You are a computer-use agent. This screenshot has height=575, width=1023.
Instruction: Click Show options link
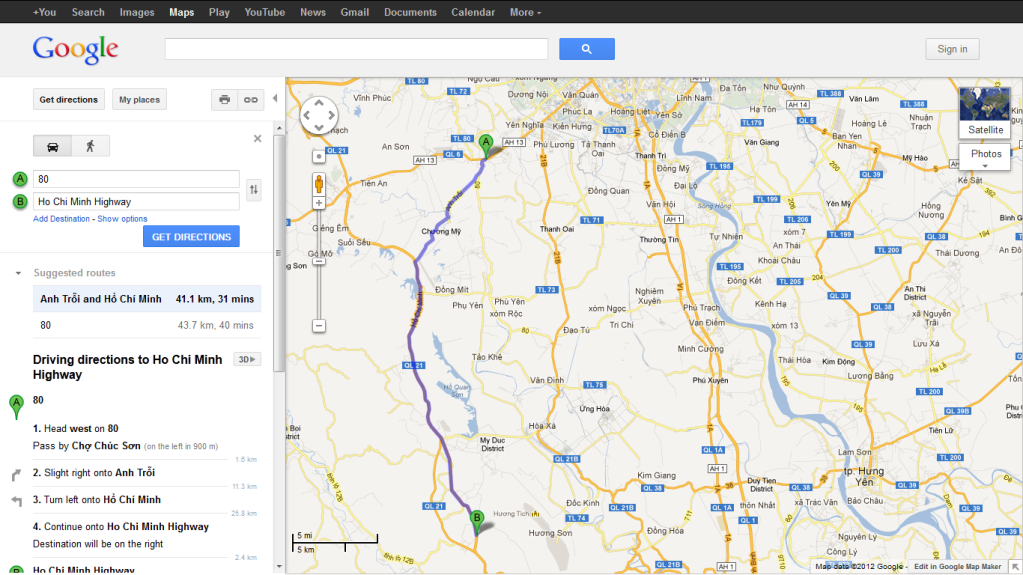pyautogui.click(x=122, y=219)
